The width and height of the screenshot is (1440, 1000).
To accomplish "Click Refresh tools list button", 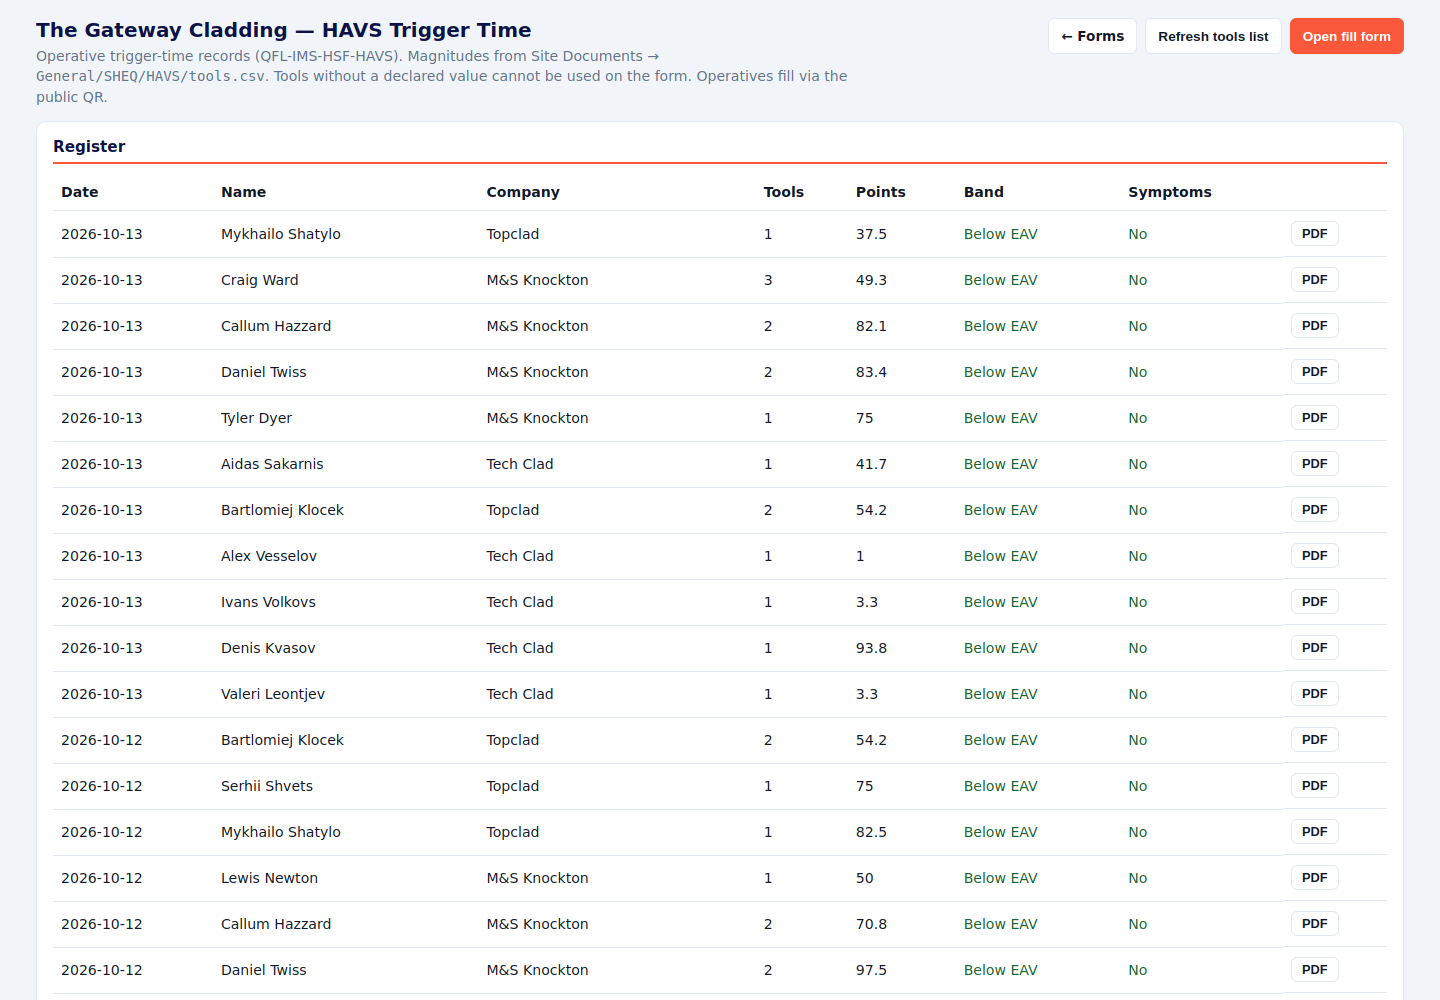I will [1213, 36].
